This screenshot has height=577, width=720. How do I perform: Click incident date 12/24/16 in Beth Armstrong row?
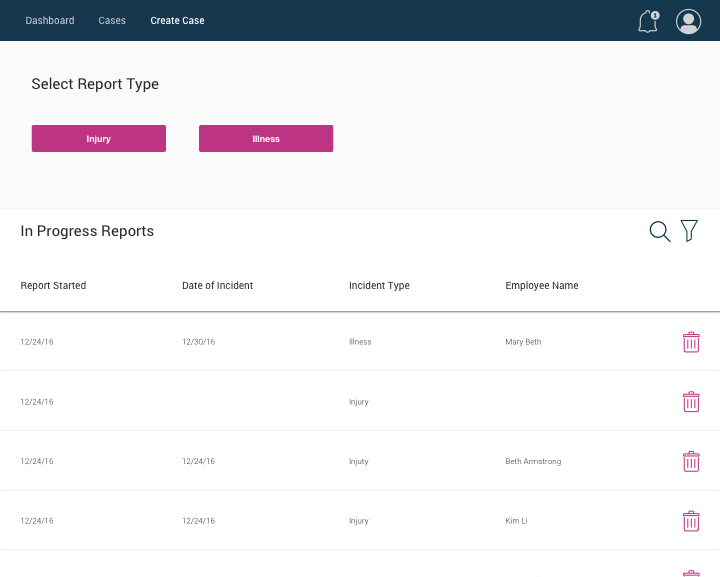click(x=198, y=461)
